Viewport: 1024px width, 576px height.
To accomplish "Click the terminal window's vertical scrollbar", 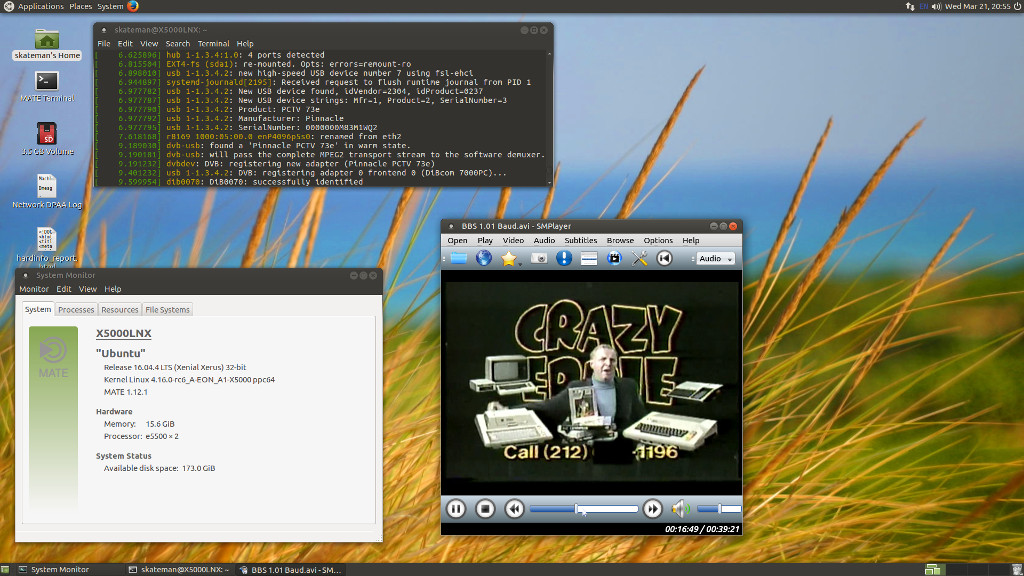I will tap(549, 118).
